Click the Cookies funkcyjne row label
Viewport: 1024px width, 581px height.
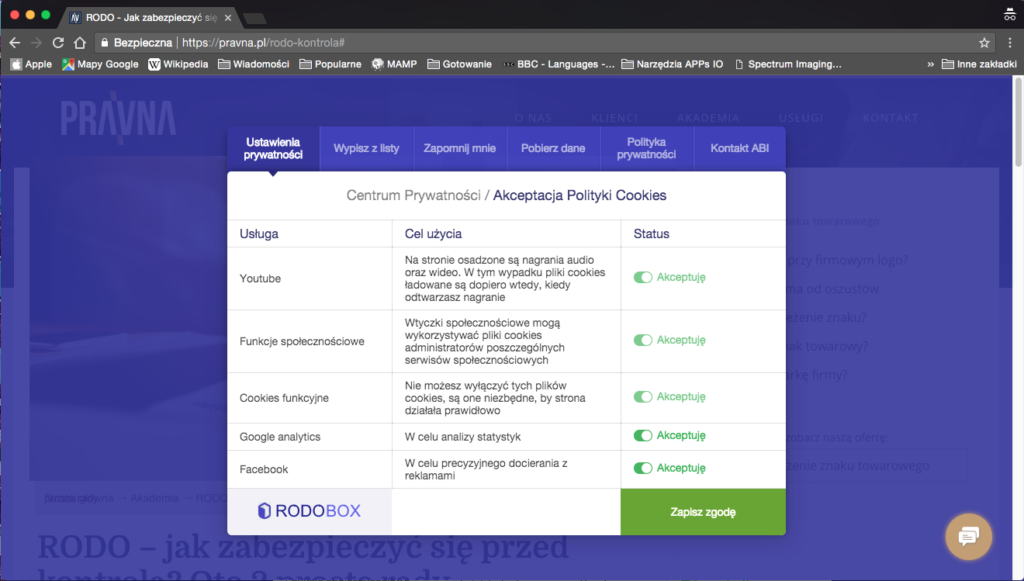pyautogui.click(x=284, y=398)
